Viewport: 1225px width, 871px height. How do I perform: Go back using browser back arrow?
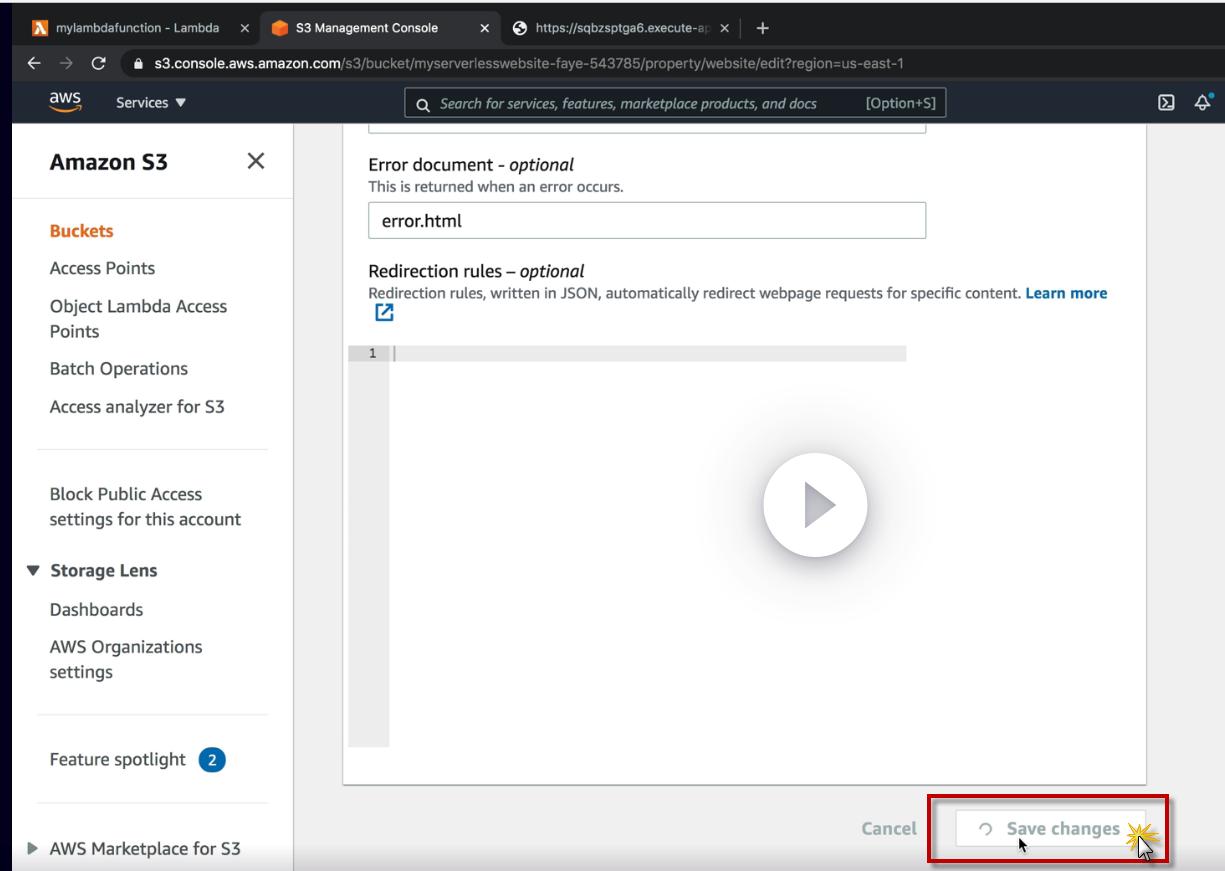coord(34,63)
